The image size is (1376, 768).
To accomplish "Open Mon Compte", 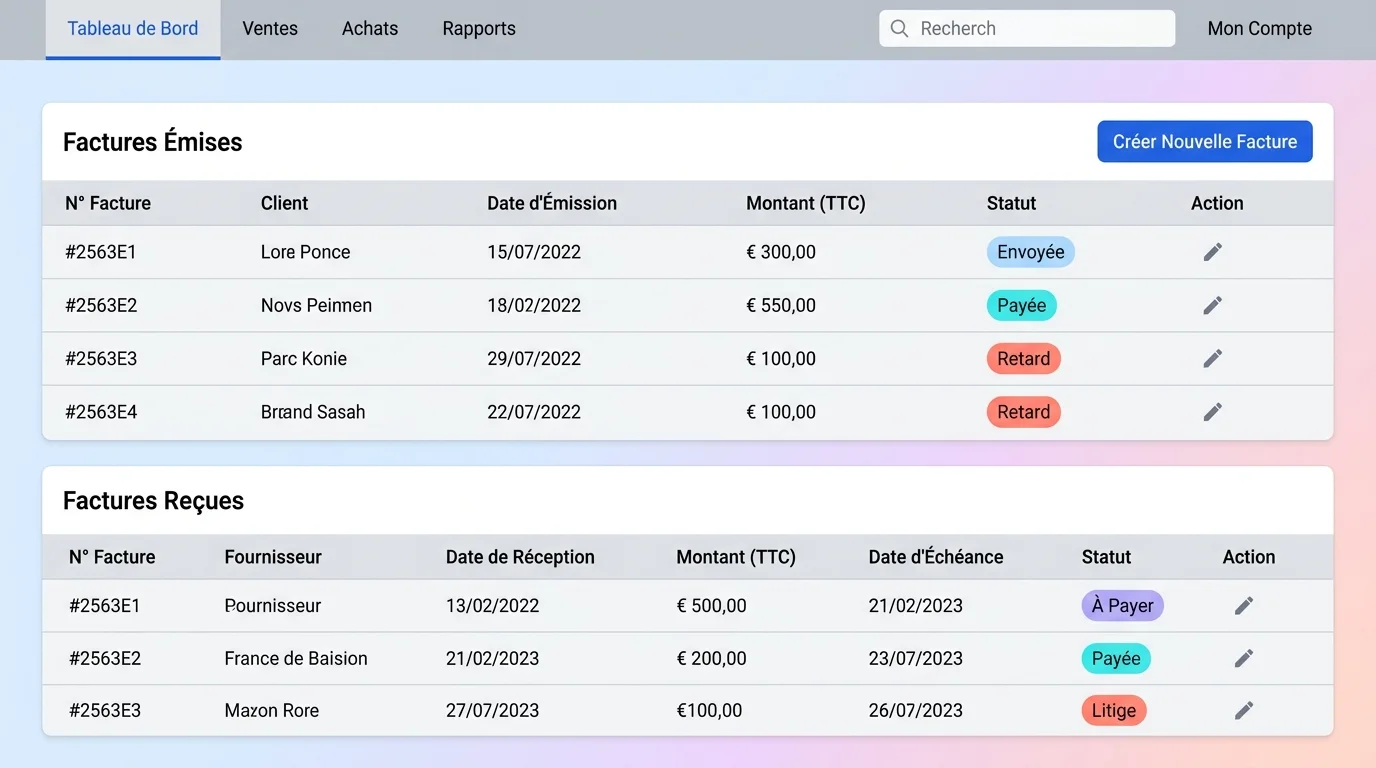I will click(1259, 28).
